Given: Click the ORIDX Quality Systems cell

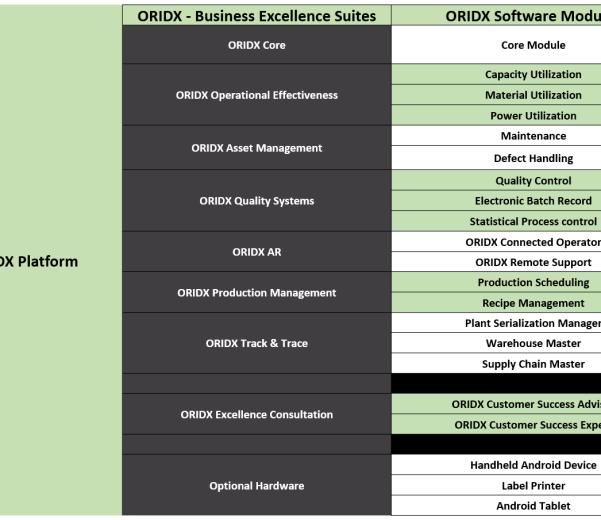Looking at the screenshot, I should coord(256,201).
